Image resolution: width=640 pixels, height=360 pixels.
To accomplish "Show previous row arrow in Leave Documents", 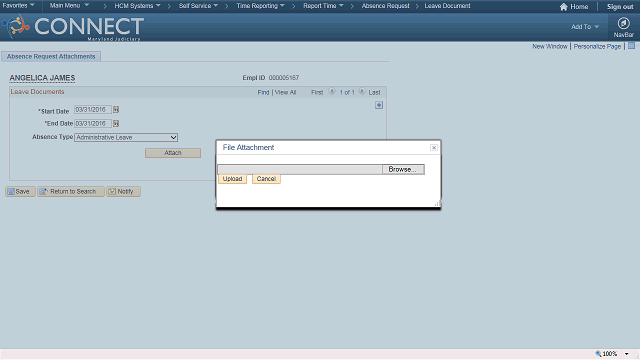I will (332, 91).
